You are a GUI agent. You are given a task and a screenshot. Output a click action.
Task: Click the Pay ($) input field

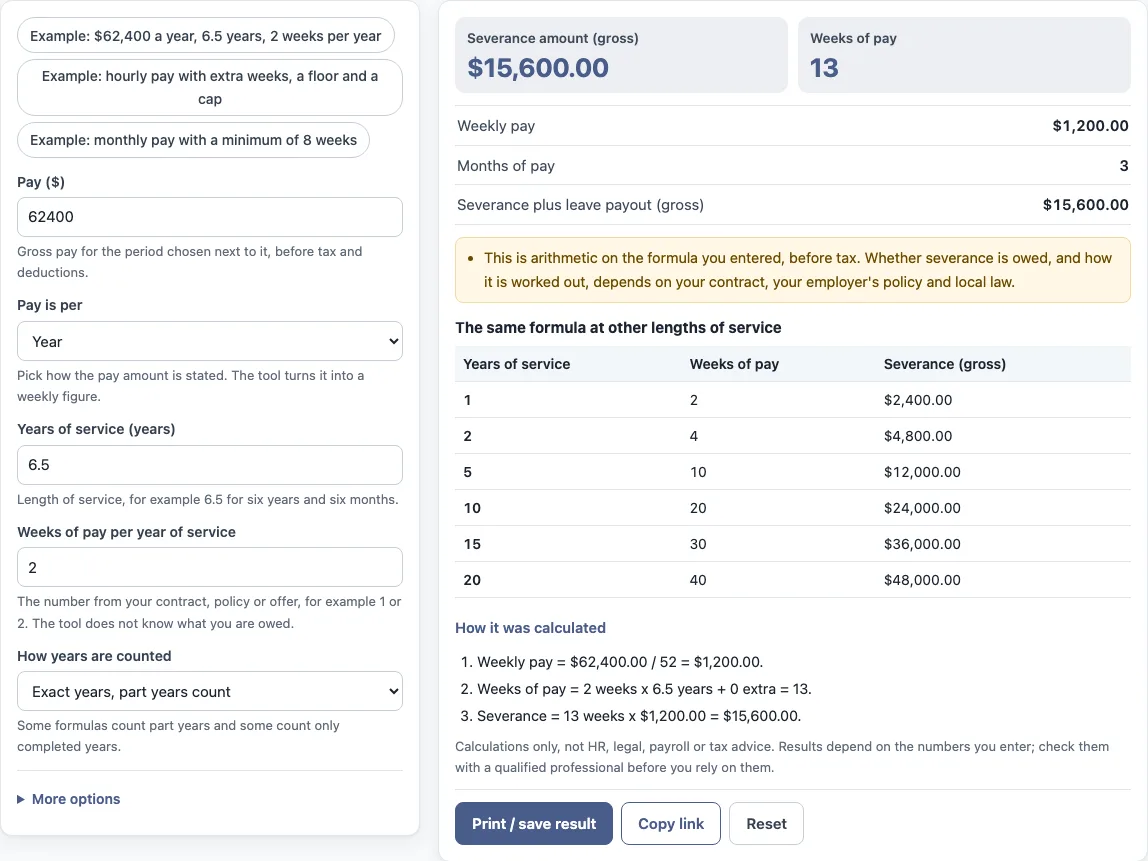209,217
